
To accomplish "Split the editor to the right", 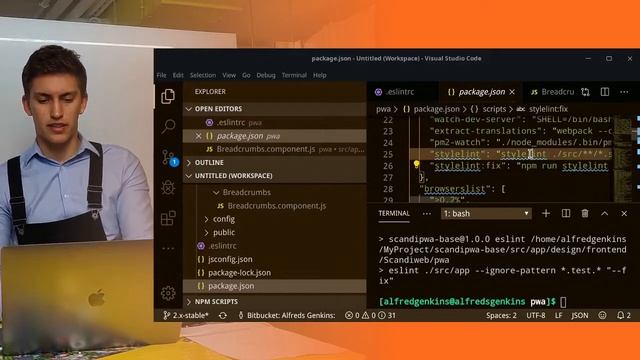I will click(x=605, y=92).
